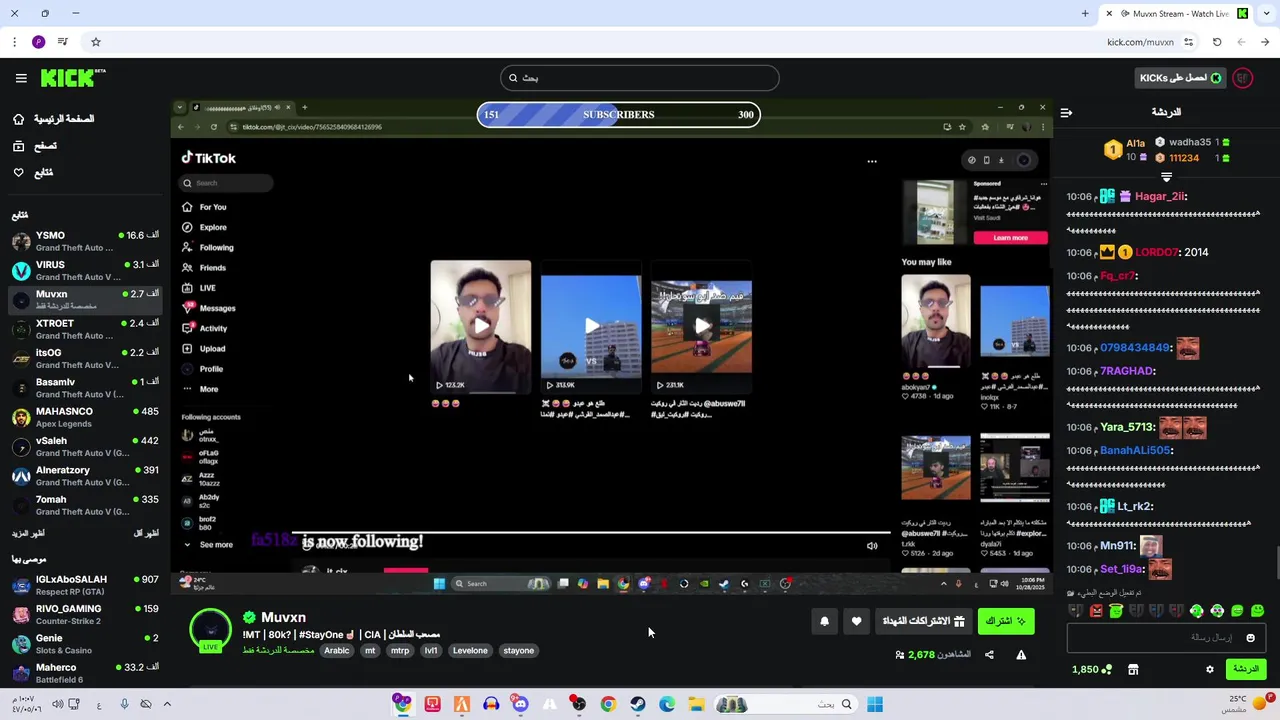The image size is (1280, 720).
Task: Click the gifted subscriptions button
Action: pyautogui.click(x=923, y=621)
